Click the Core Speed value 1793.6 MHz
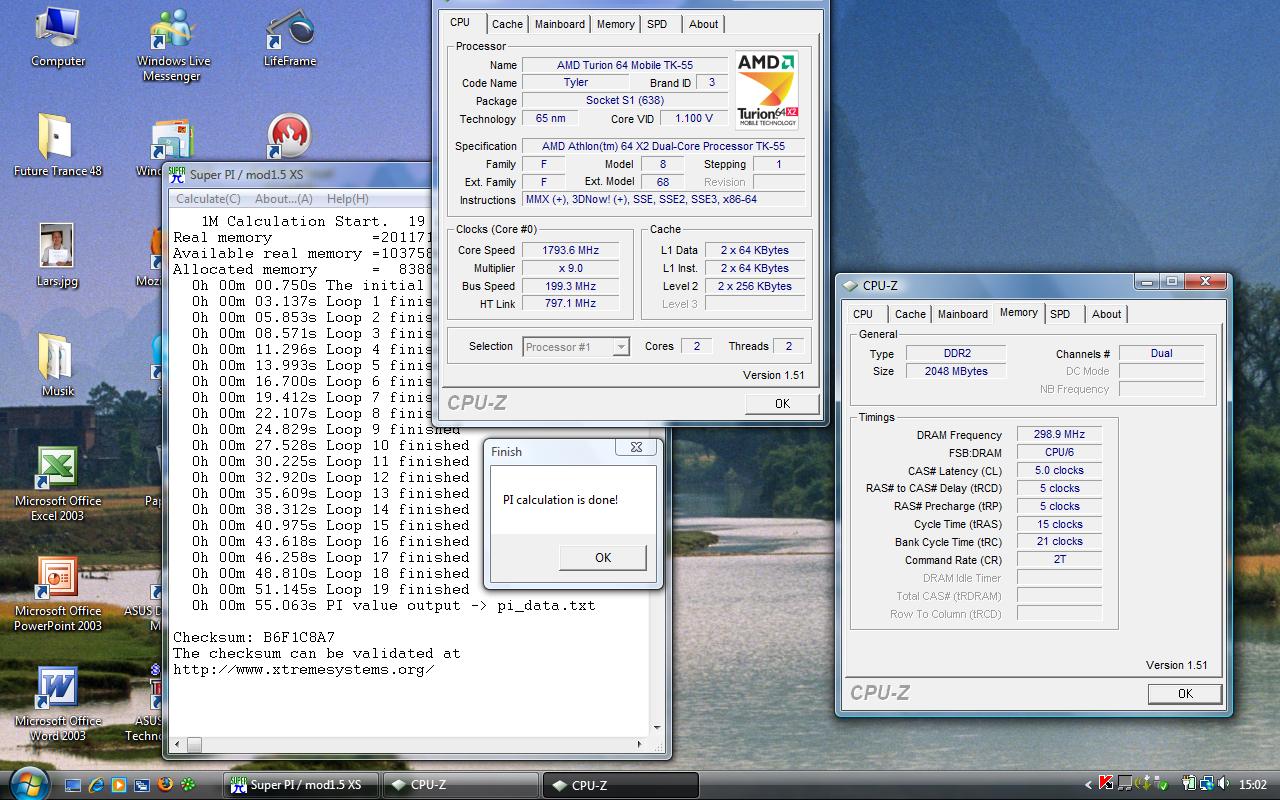Screen dimensions: 1280x800 click(570, 250)
